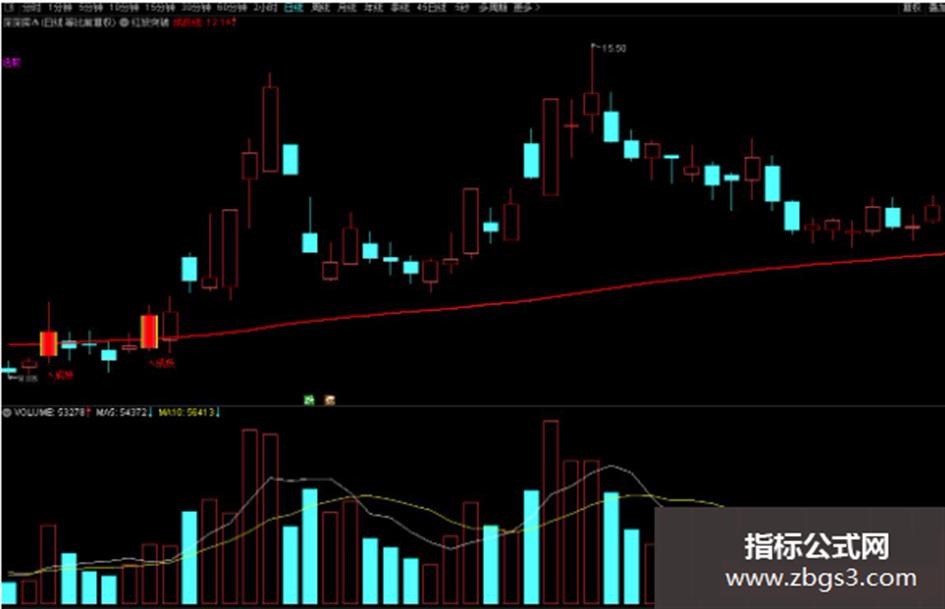945x609 pixels.
Task: Select the highlighted 日线 daily tab
Action: tap(294, 8)
